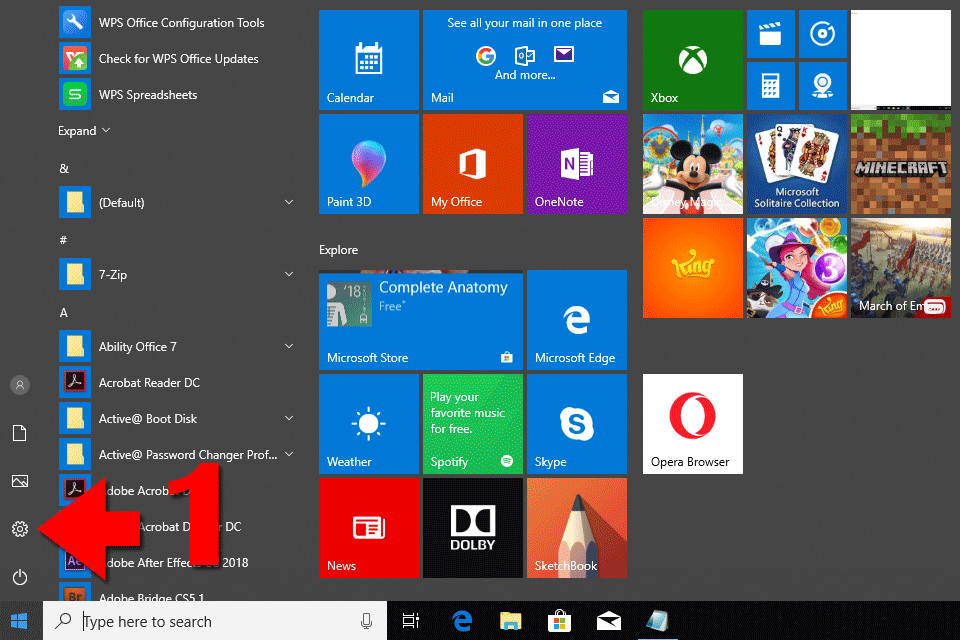Click the Microsoft Edge taskbar icon
The height and width of the screenshot is (640, 960).
[462, 621]
